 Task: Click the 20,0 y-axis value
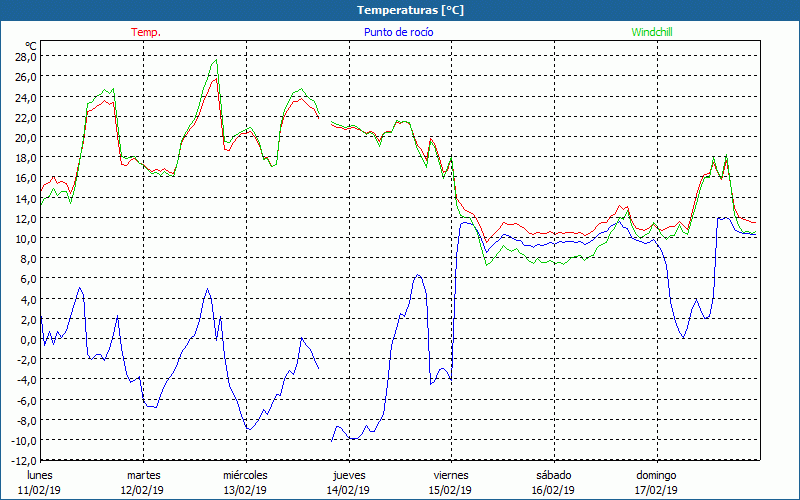(27, 137)
